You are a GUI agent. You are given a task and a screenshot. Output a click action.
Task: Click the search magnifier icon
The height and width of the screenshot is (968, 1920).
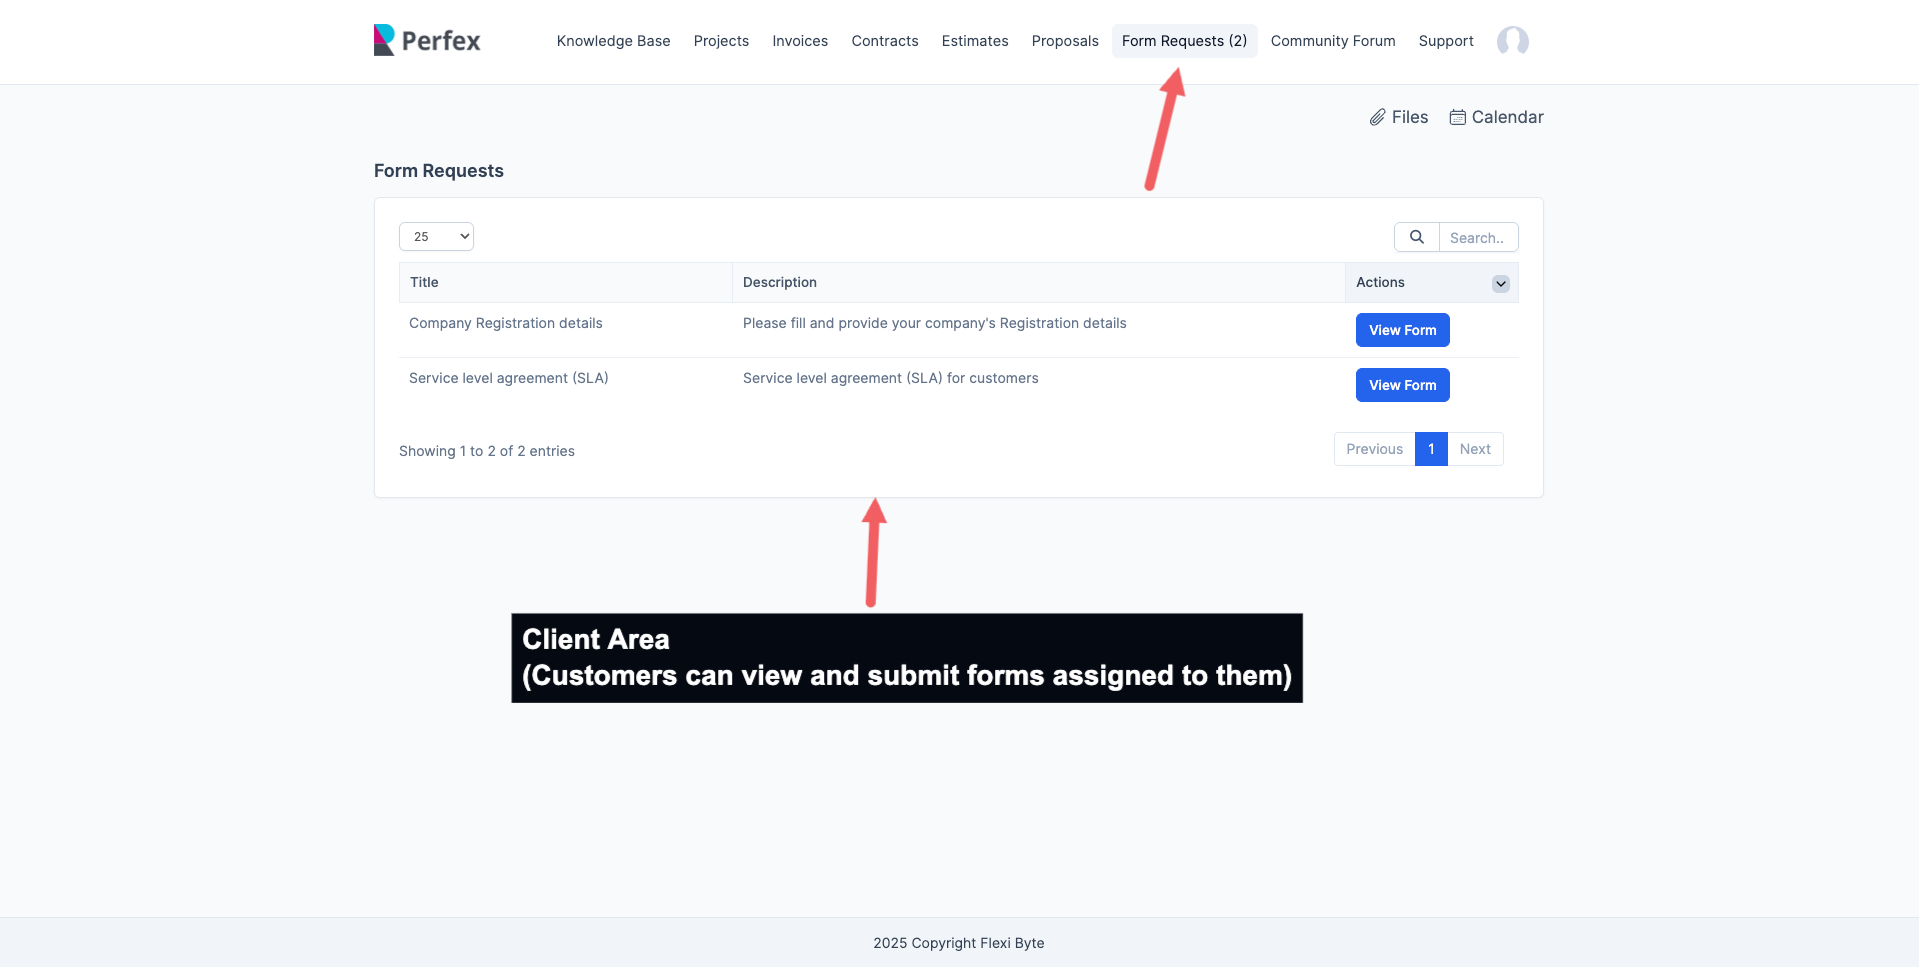coord(1416,237)
